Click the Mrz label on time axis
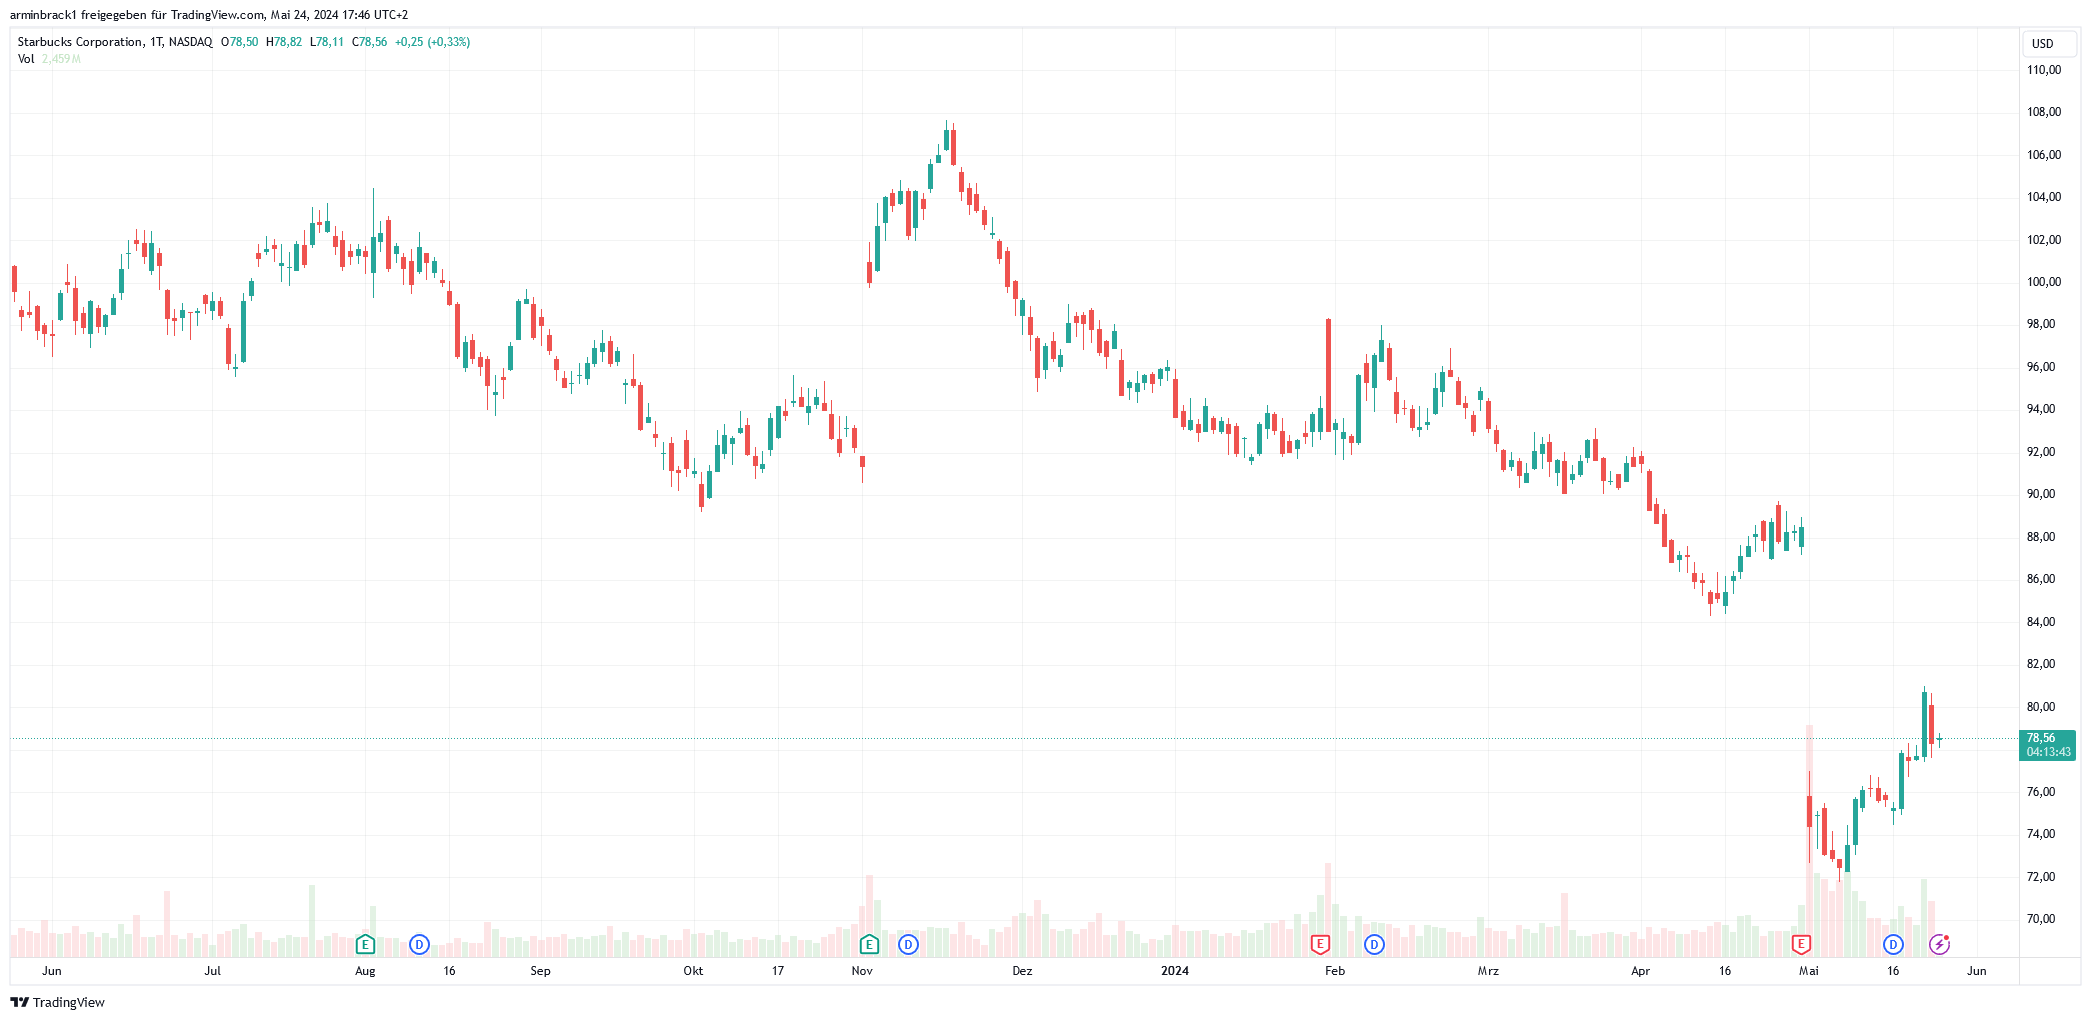This screenshot has height=1020, width=2091. click(x=1488, y=971)
